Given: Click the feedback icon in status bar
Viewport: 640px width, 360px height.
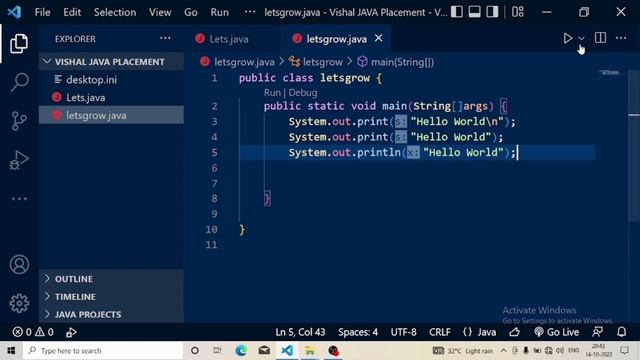Looking at the screenshot, I should [598, 332].
